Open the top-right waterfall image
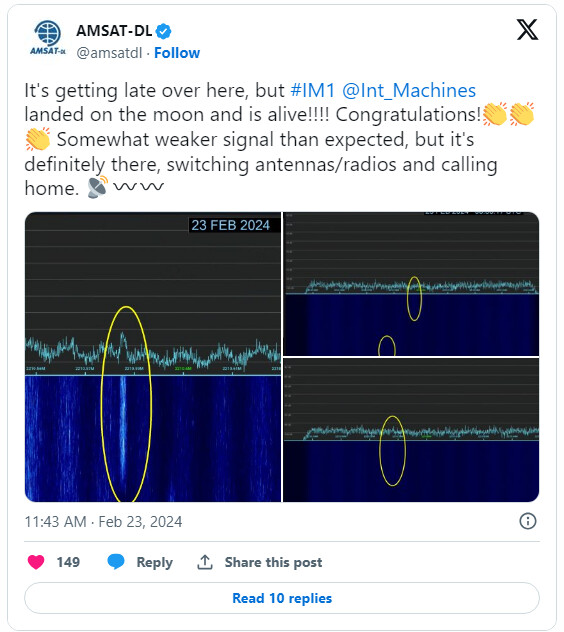 [x=411, y=284]
